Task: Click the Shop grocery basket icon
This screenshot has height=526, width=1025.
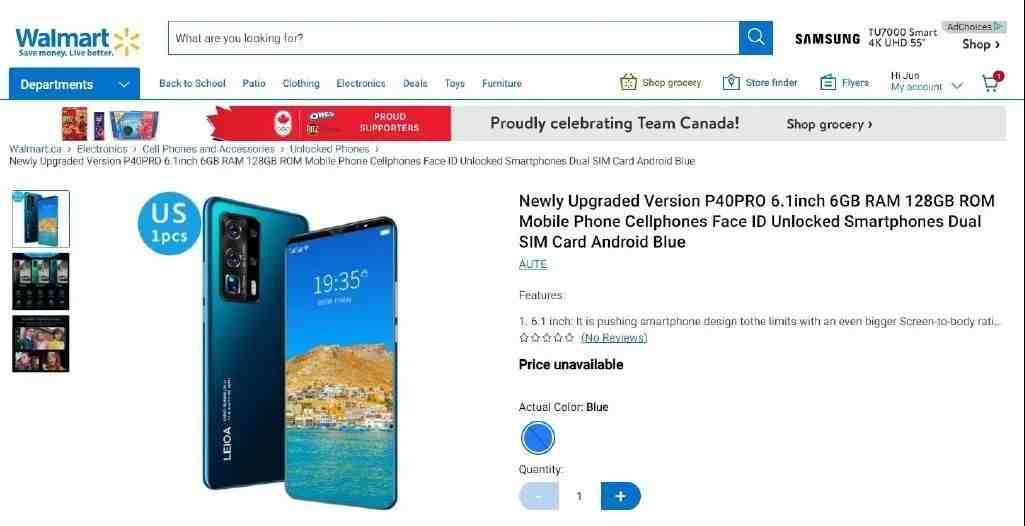Action: pos(628,83)
